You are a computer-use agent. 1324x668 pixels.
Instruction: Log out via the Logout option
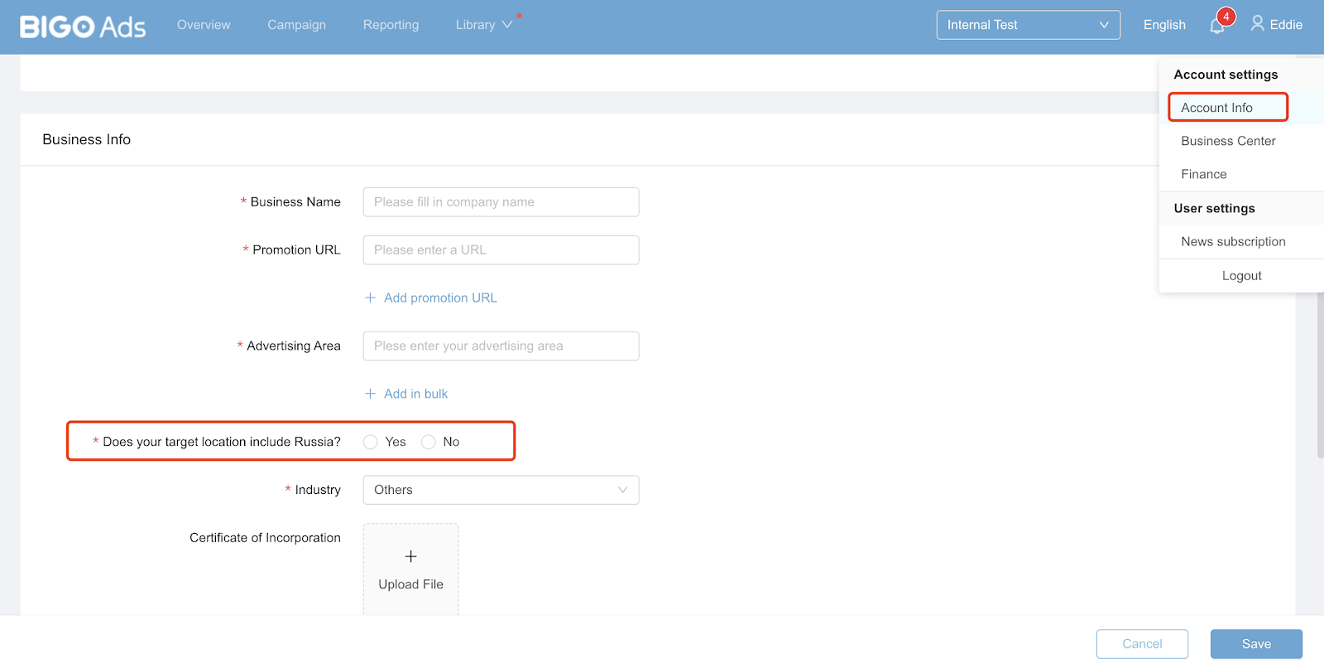1241,276
